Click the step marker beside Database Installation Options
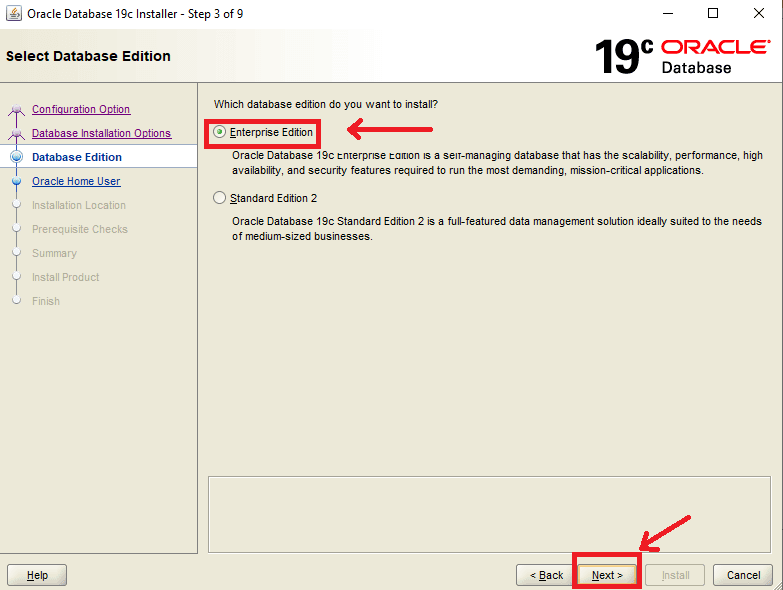Screen dimensions: 783x590 click(16, 133)
